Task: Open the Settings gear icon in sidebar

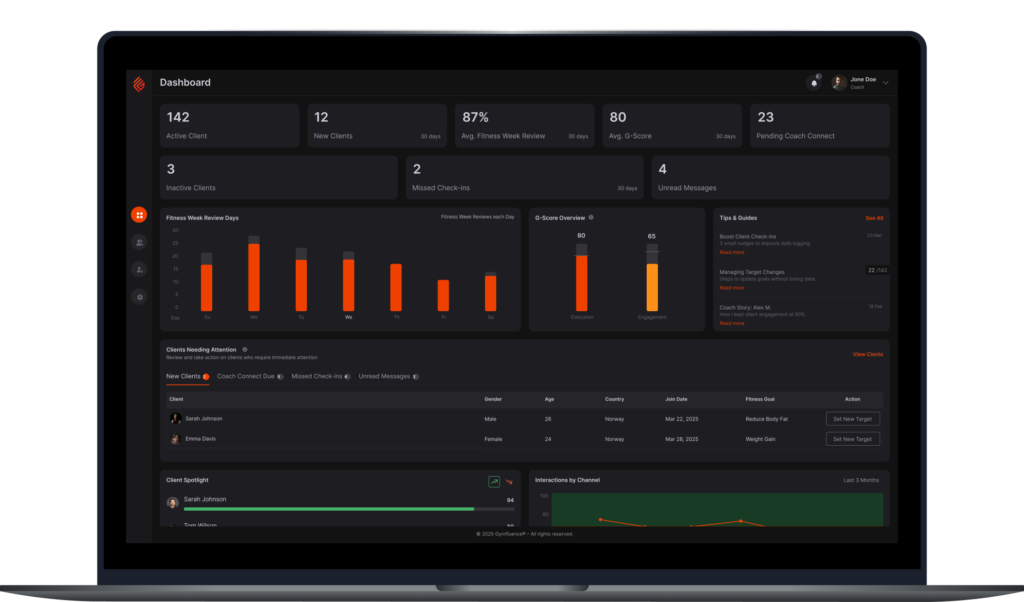Action: [x=139, y=297]
